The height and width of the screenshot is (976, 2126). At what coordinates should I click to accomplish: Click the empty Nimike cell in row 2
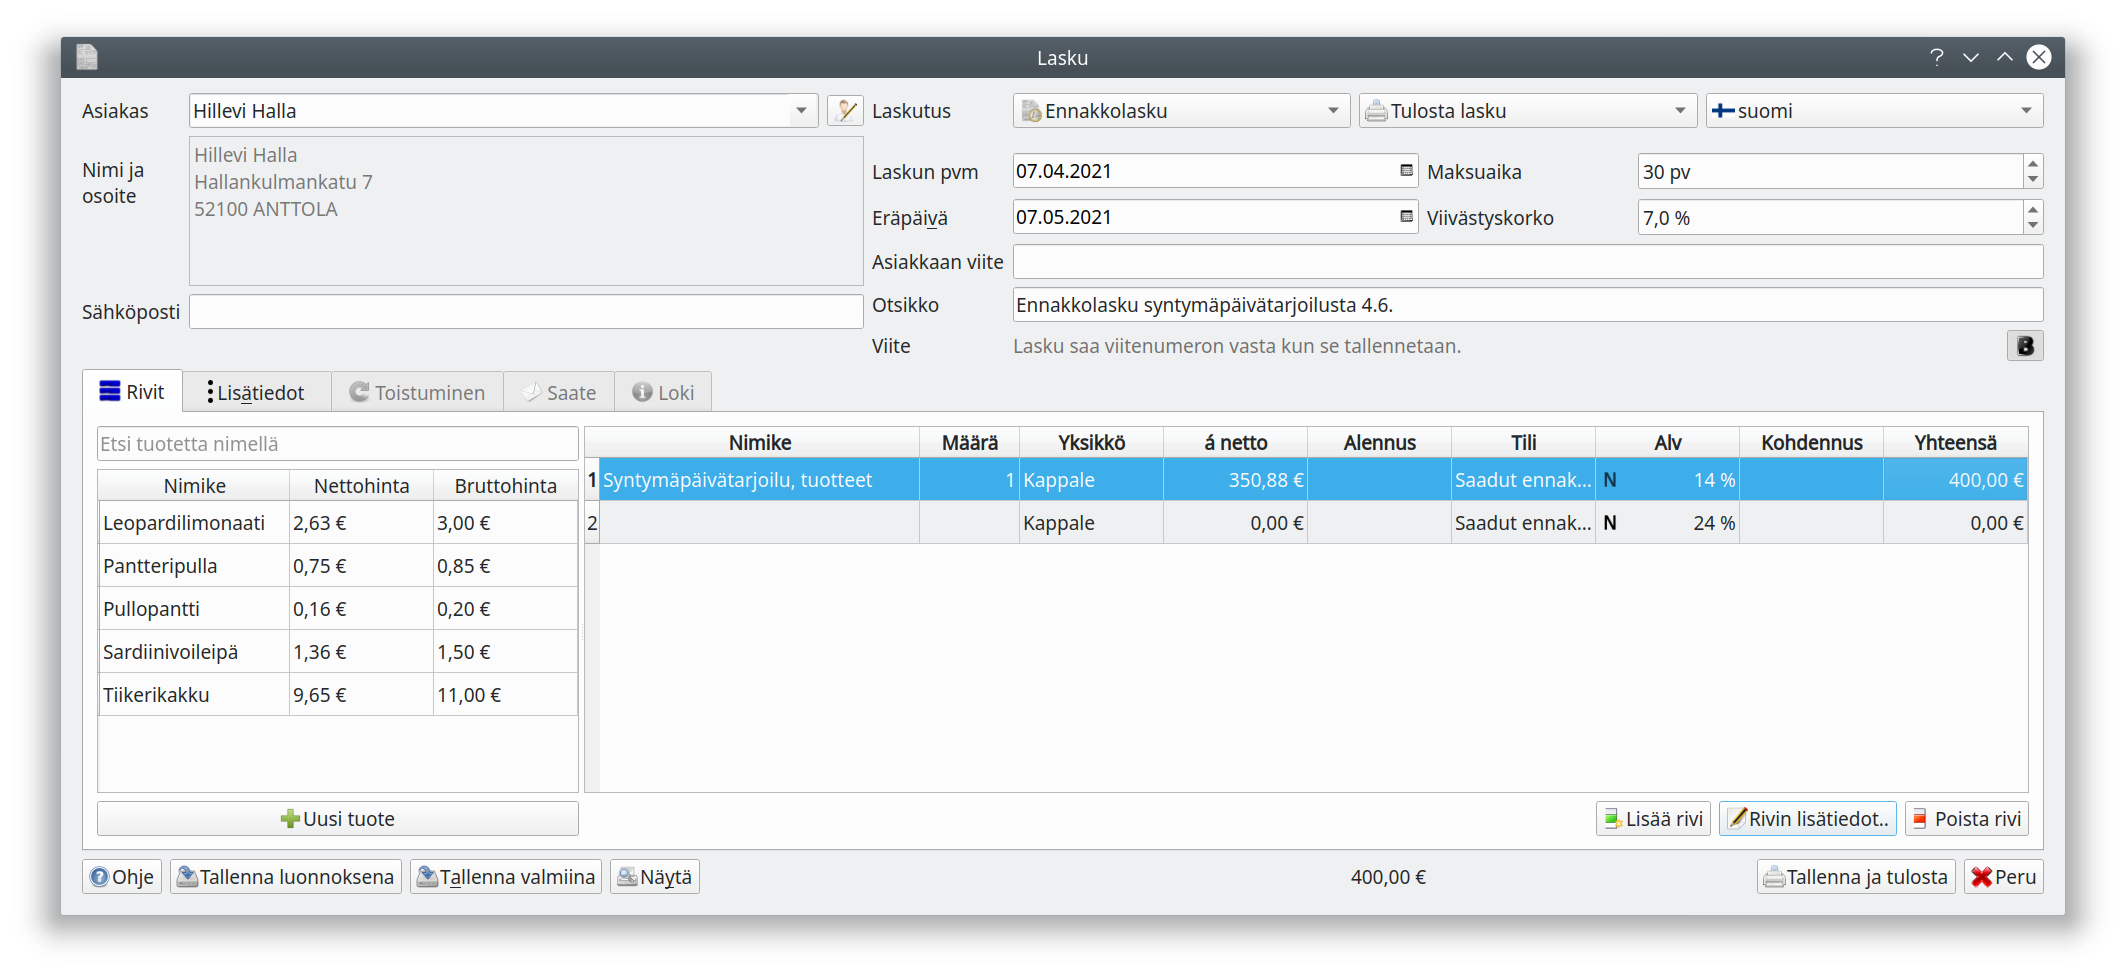coord(759,523)
